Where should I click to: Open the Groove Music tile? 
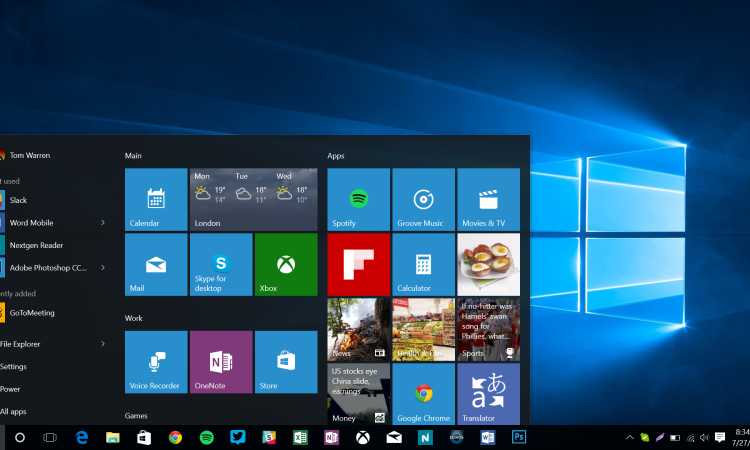coord(424,199)
